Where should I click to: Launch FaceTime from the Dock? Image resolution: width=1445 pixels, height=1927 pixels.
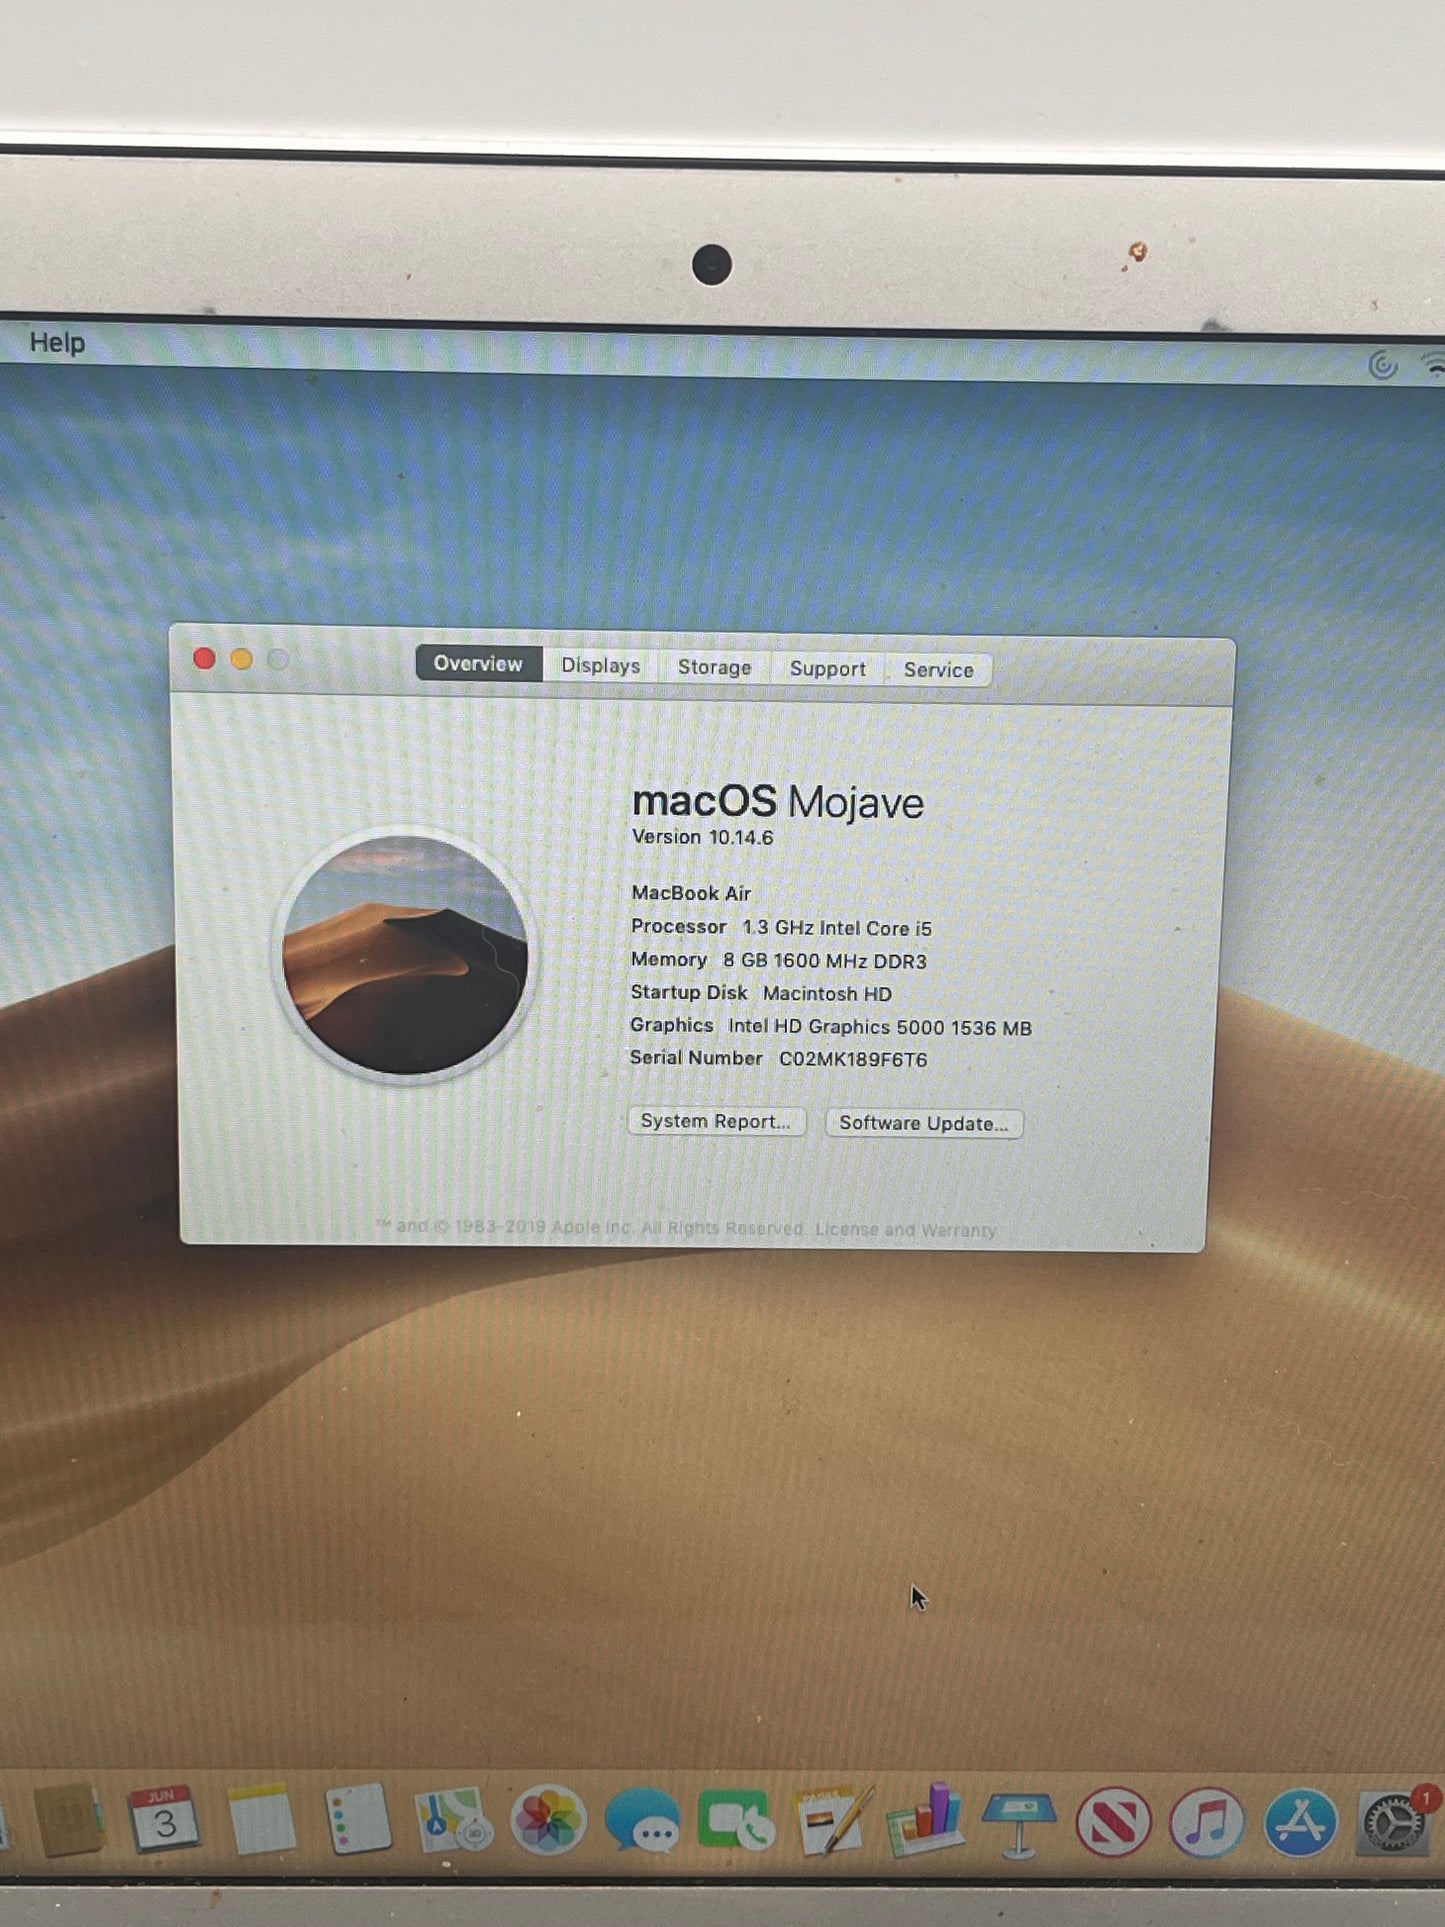click(737, 1822)
